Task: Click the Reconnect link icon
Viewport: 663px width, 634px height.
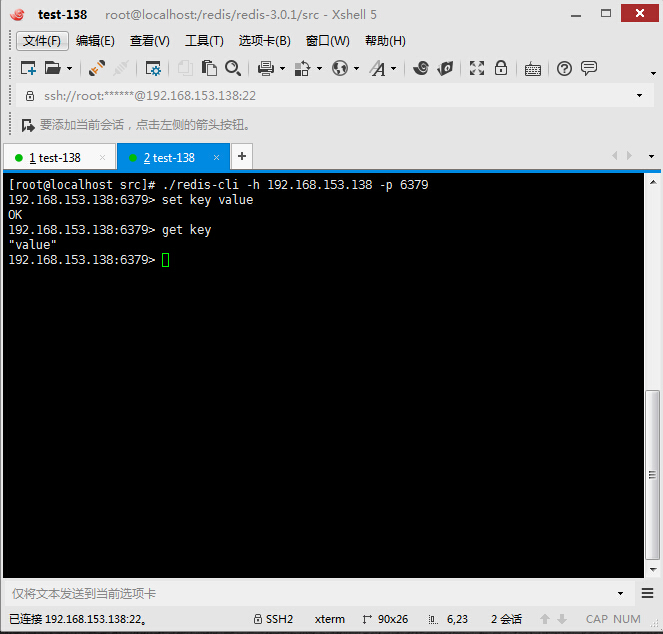Action: (x=97, y=68)
